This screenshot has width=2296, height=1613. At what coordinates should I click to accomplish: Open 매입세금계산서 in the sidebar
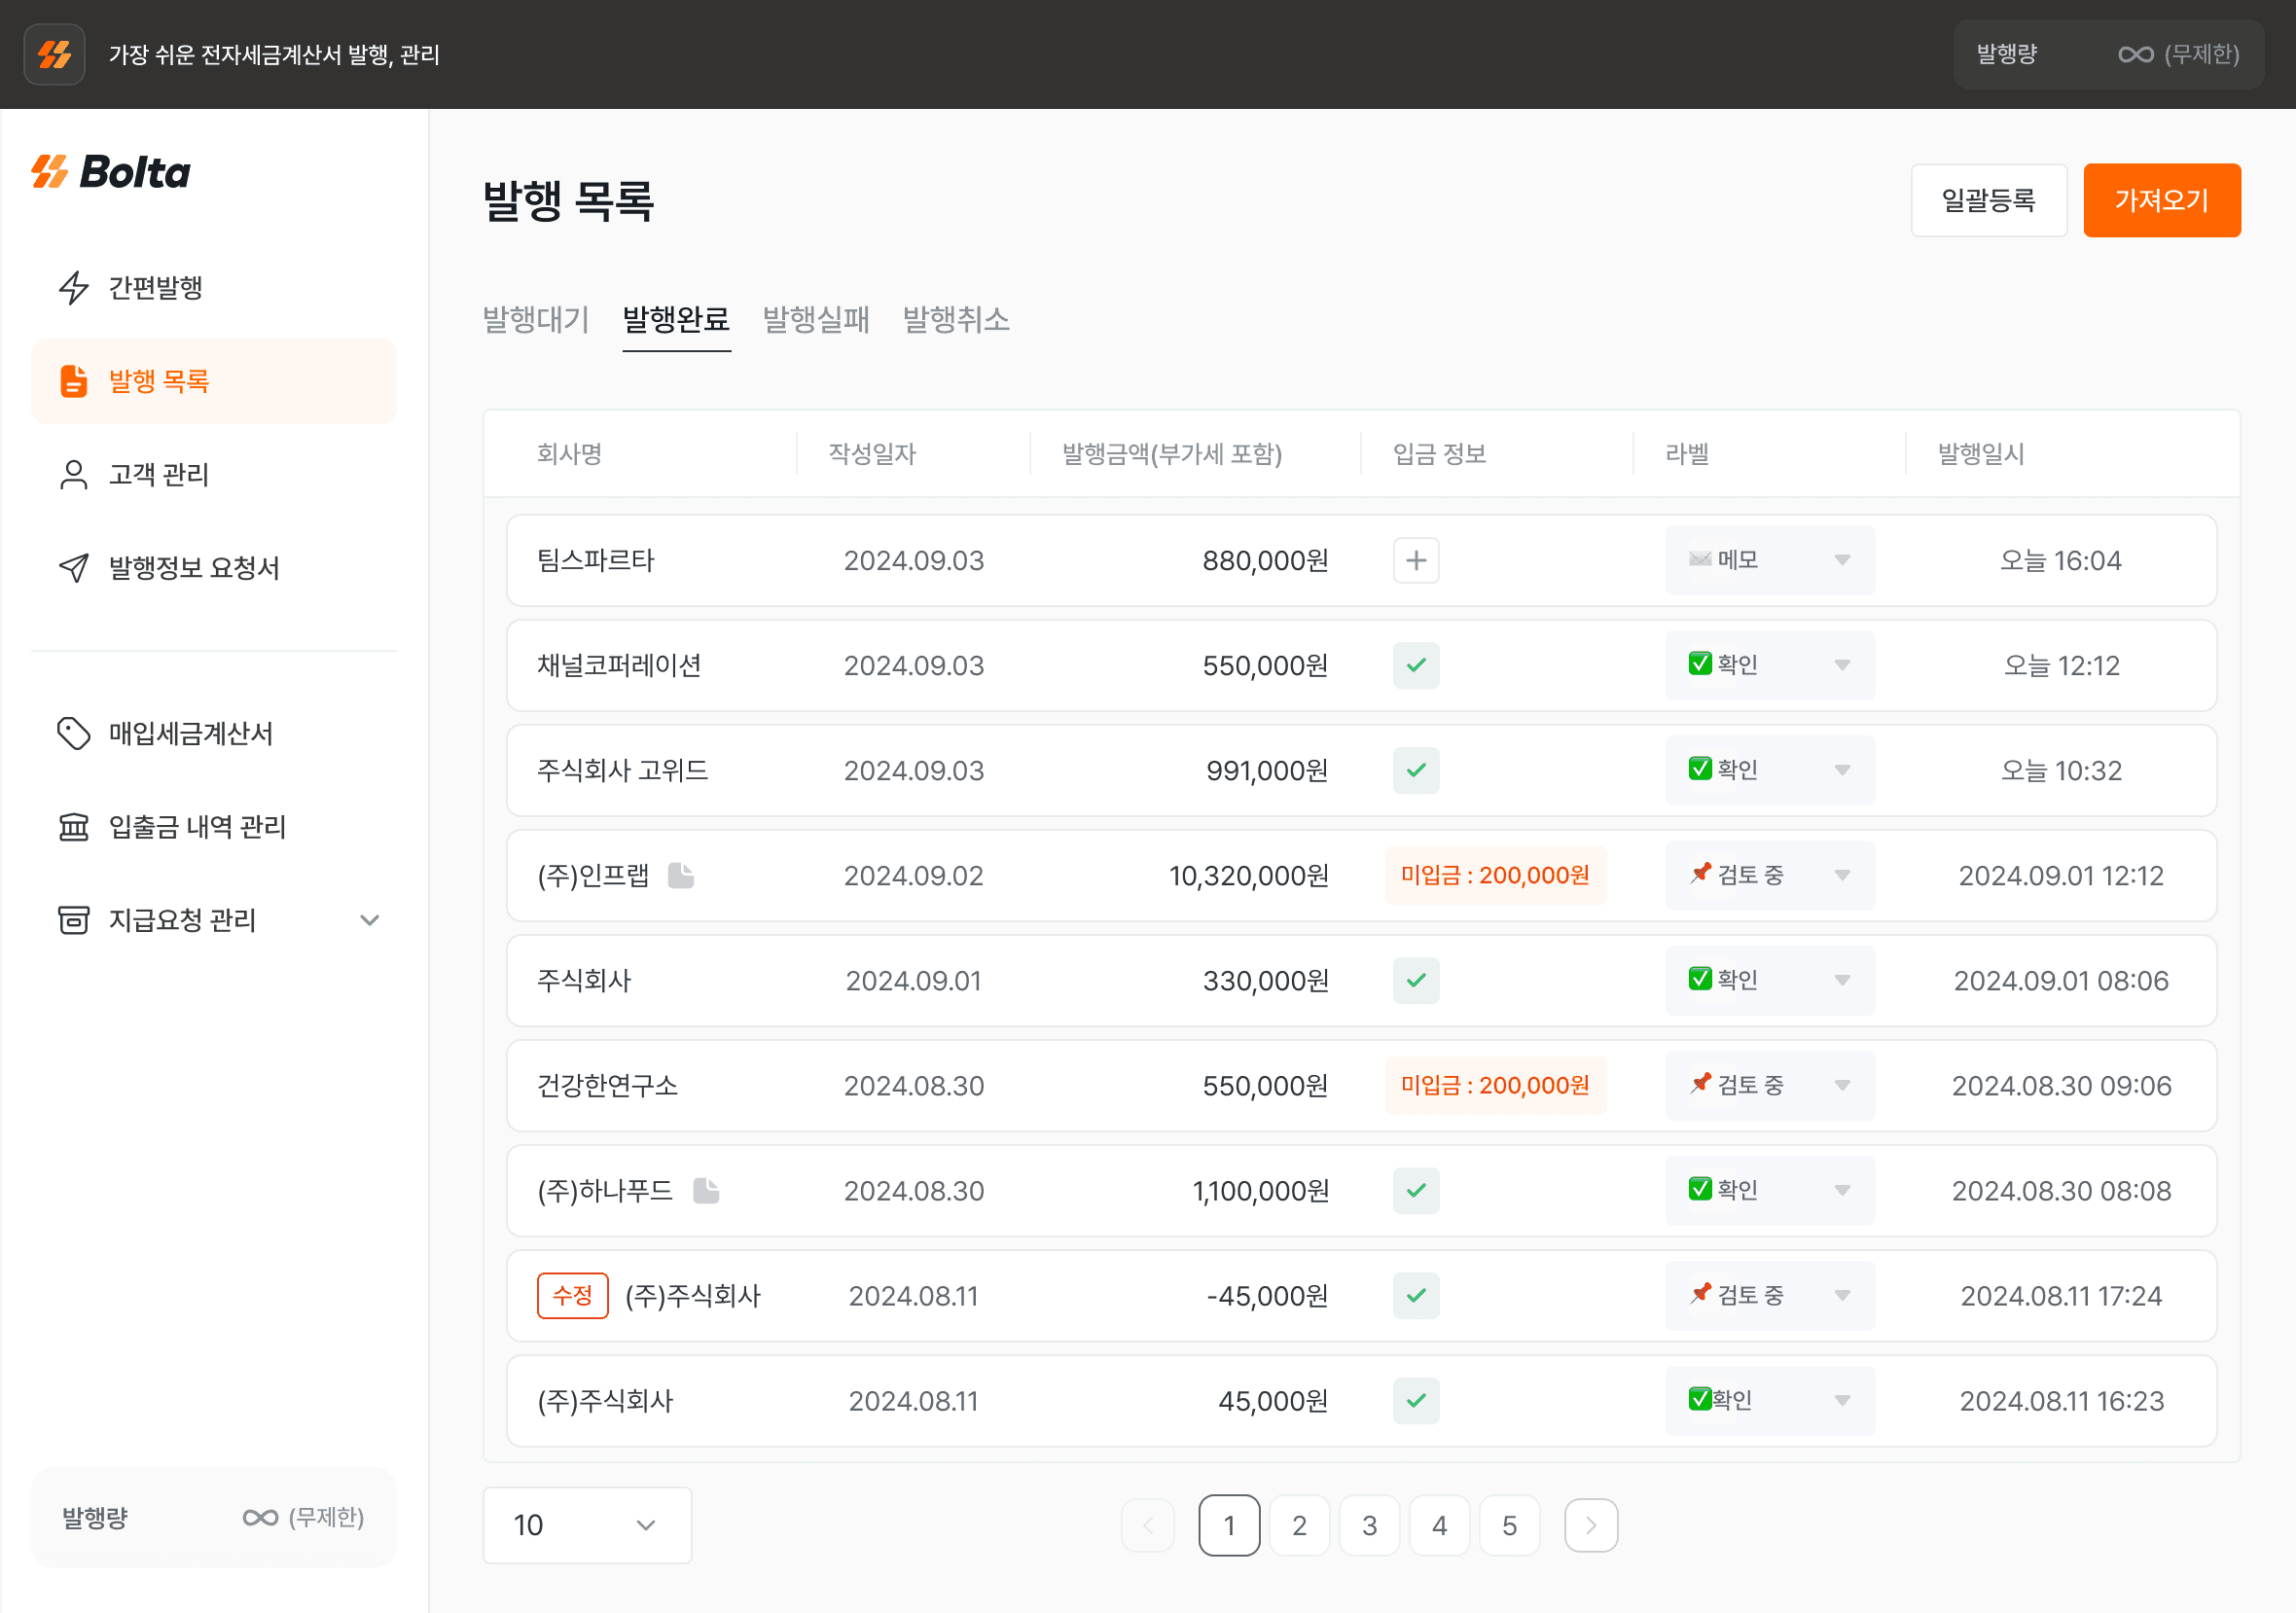pyautogui.click(x=213, y=734)
